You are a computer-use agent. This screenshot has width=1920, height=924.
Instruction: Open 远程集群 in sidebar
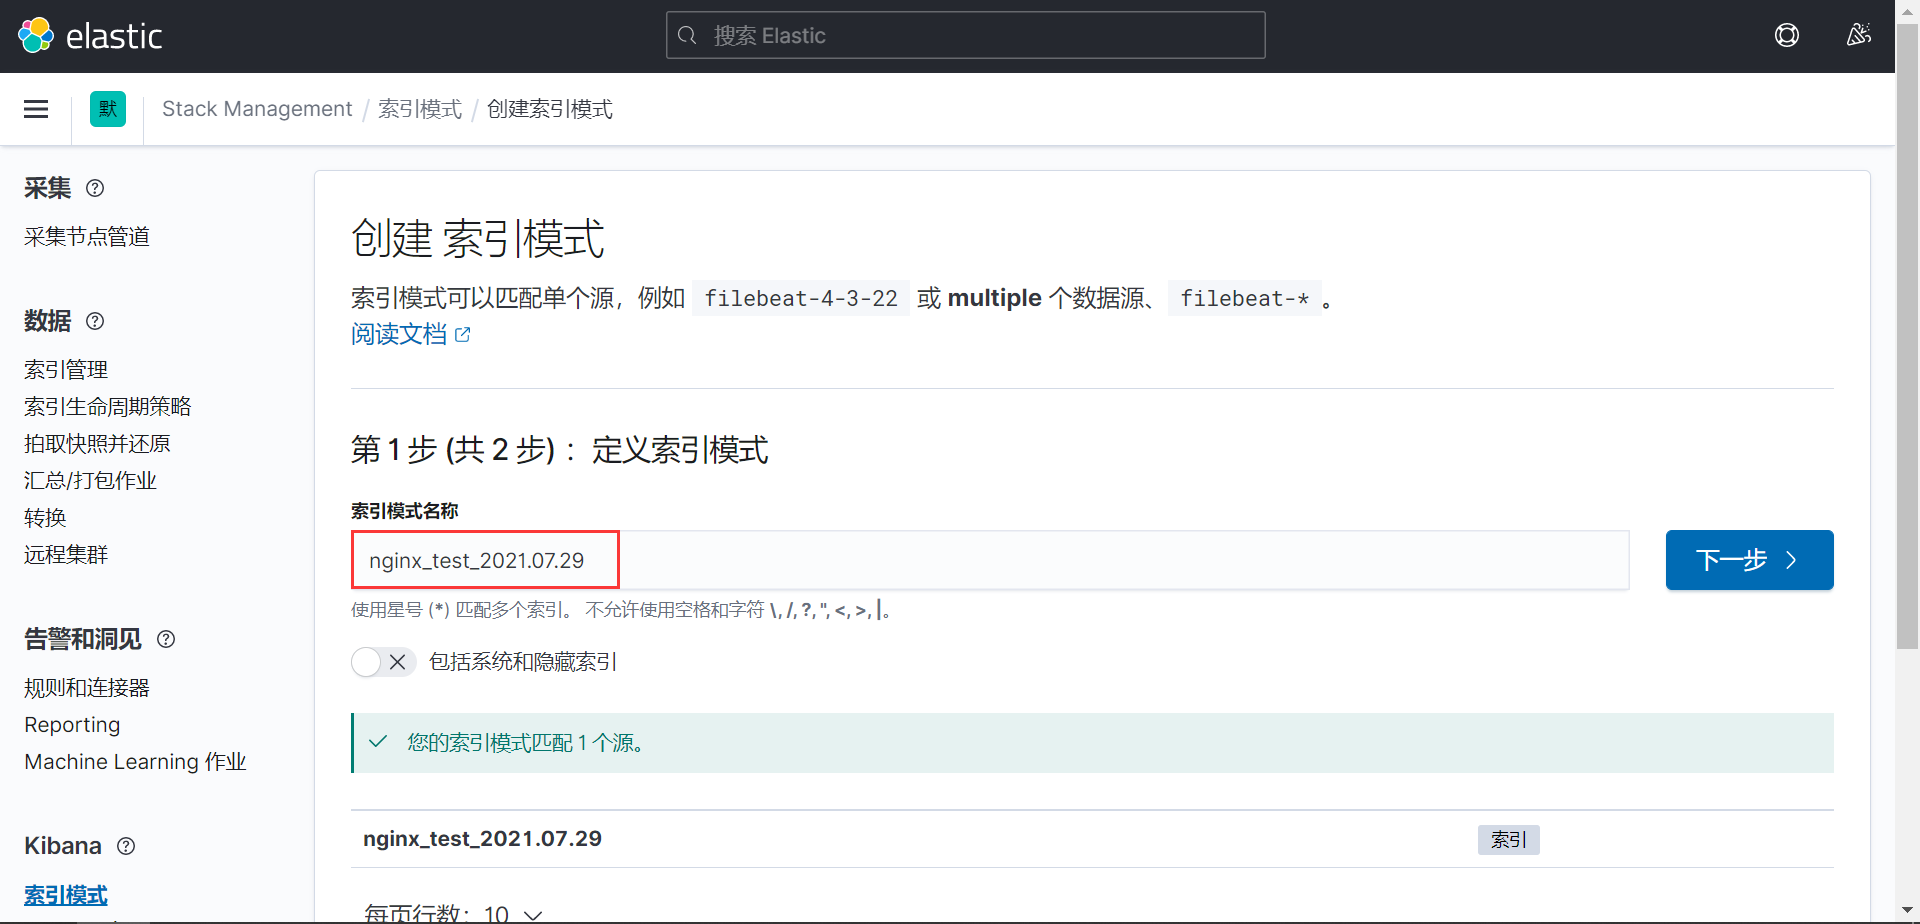click(x=66, y=555)
